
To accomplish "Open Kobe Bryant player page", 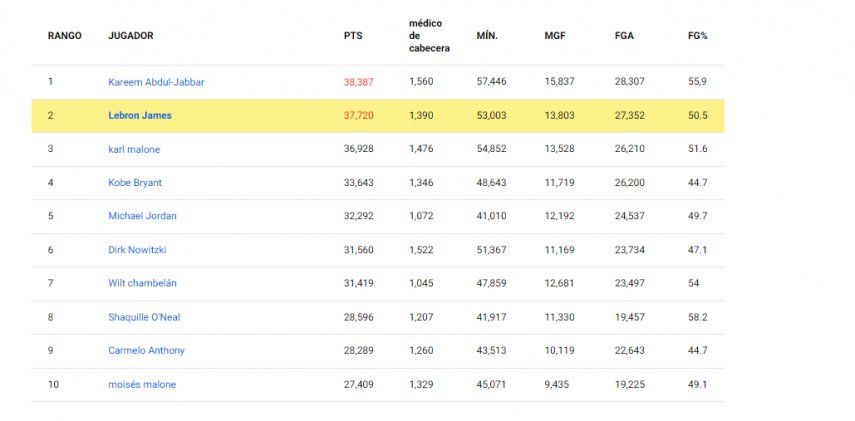I will pyautogui.click(x=135, y=183).
